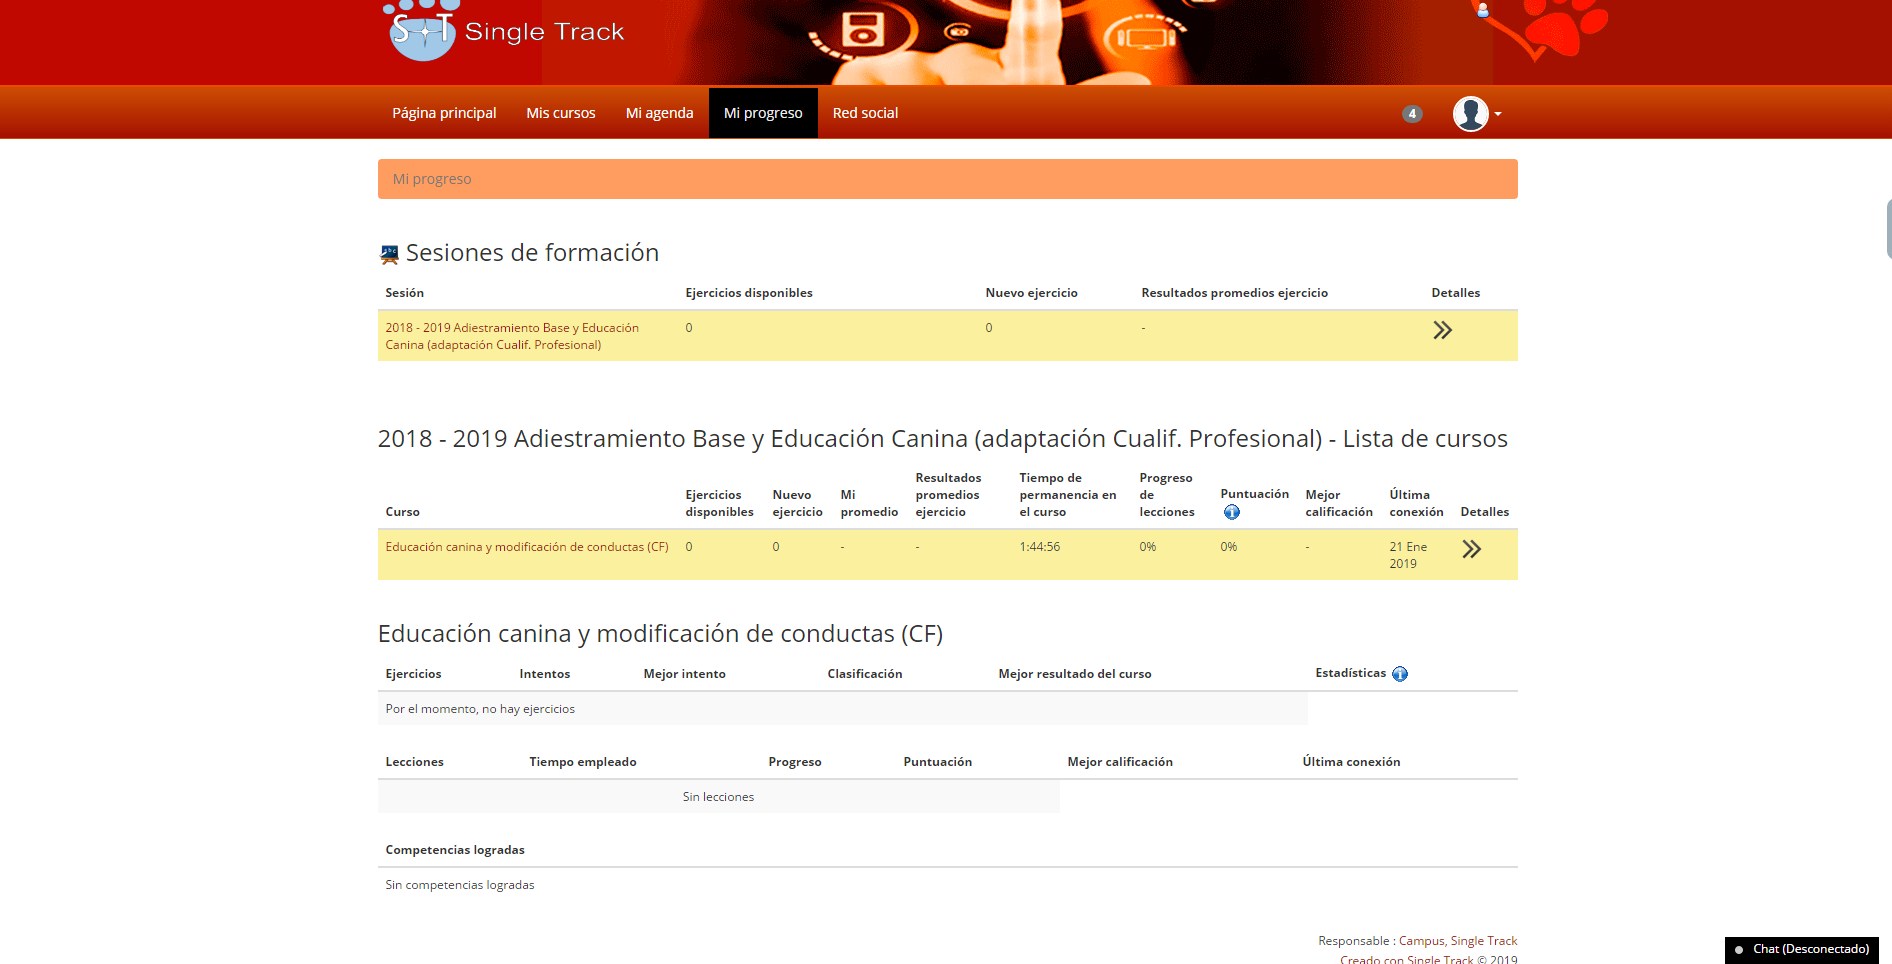Click the Single Track logo
The height and width of the screenshot is (964, 1892).
pyautogui.click(x=504, y=32)
